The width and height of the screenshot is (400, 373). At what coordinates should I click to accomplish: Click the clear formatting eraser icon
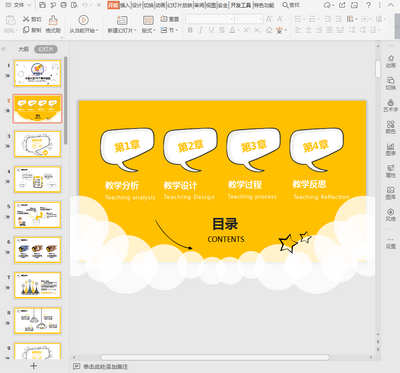point(269,30)
